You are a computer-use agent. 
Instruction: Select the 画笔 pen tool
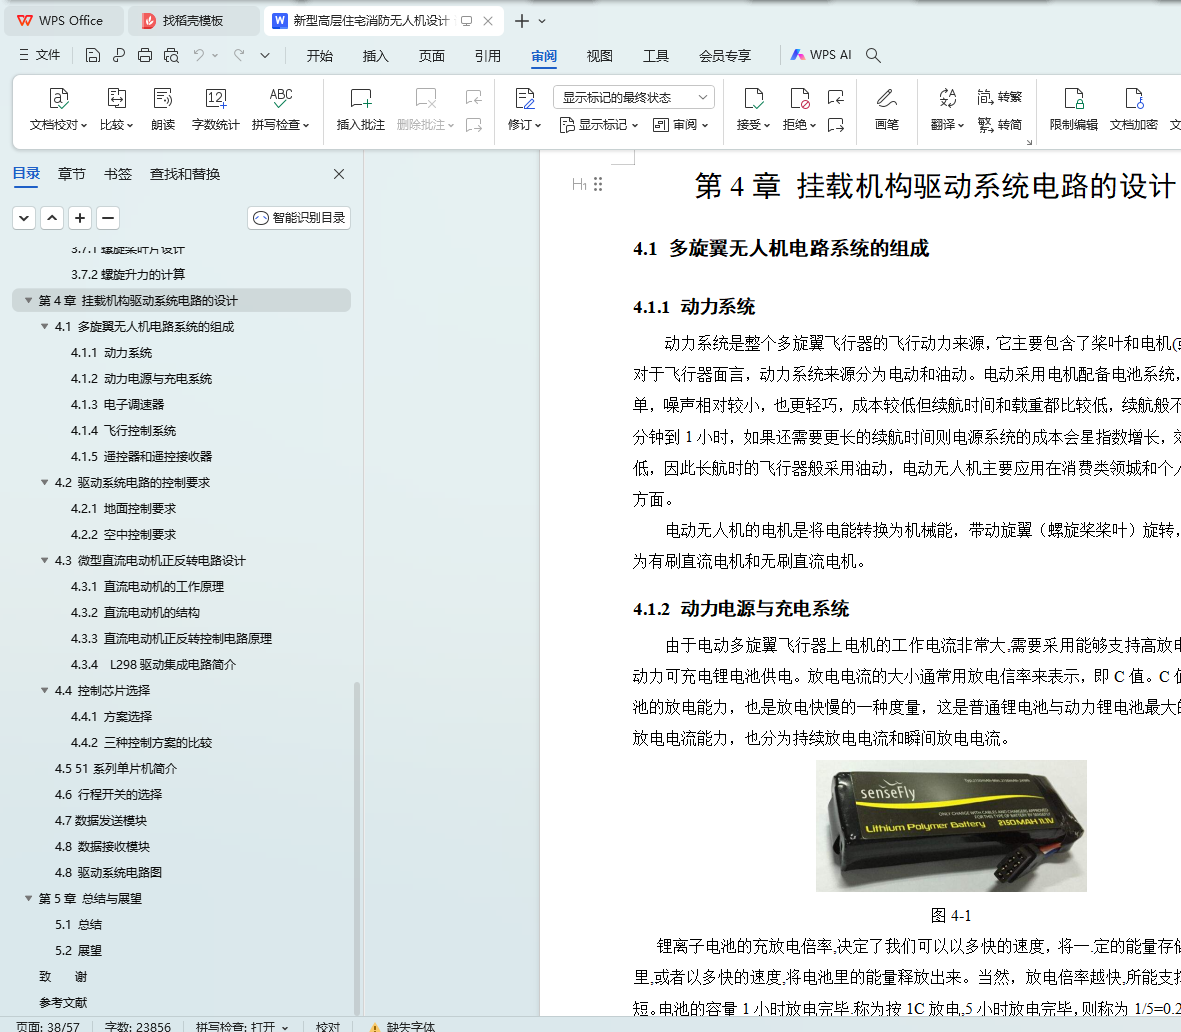click(x=887, y=109)
